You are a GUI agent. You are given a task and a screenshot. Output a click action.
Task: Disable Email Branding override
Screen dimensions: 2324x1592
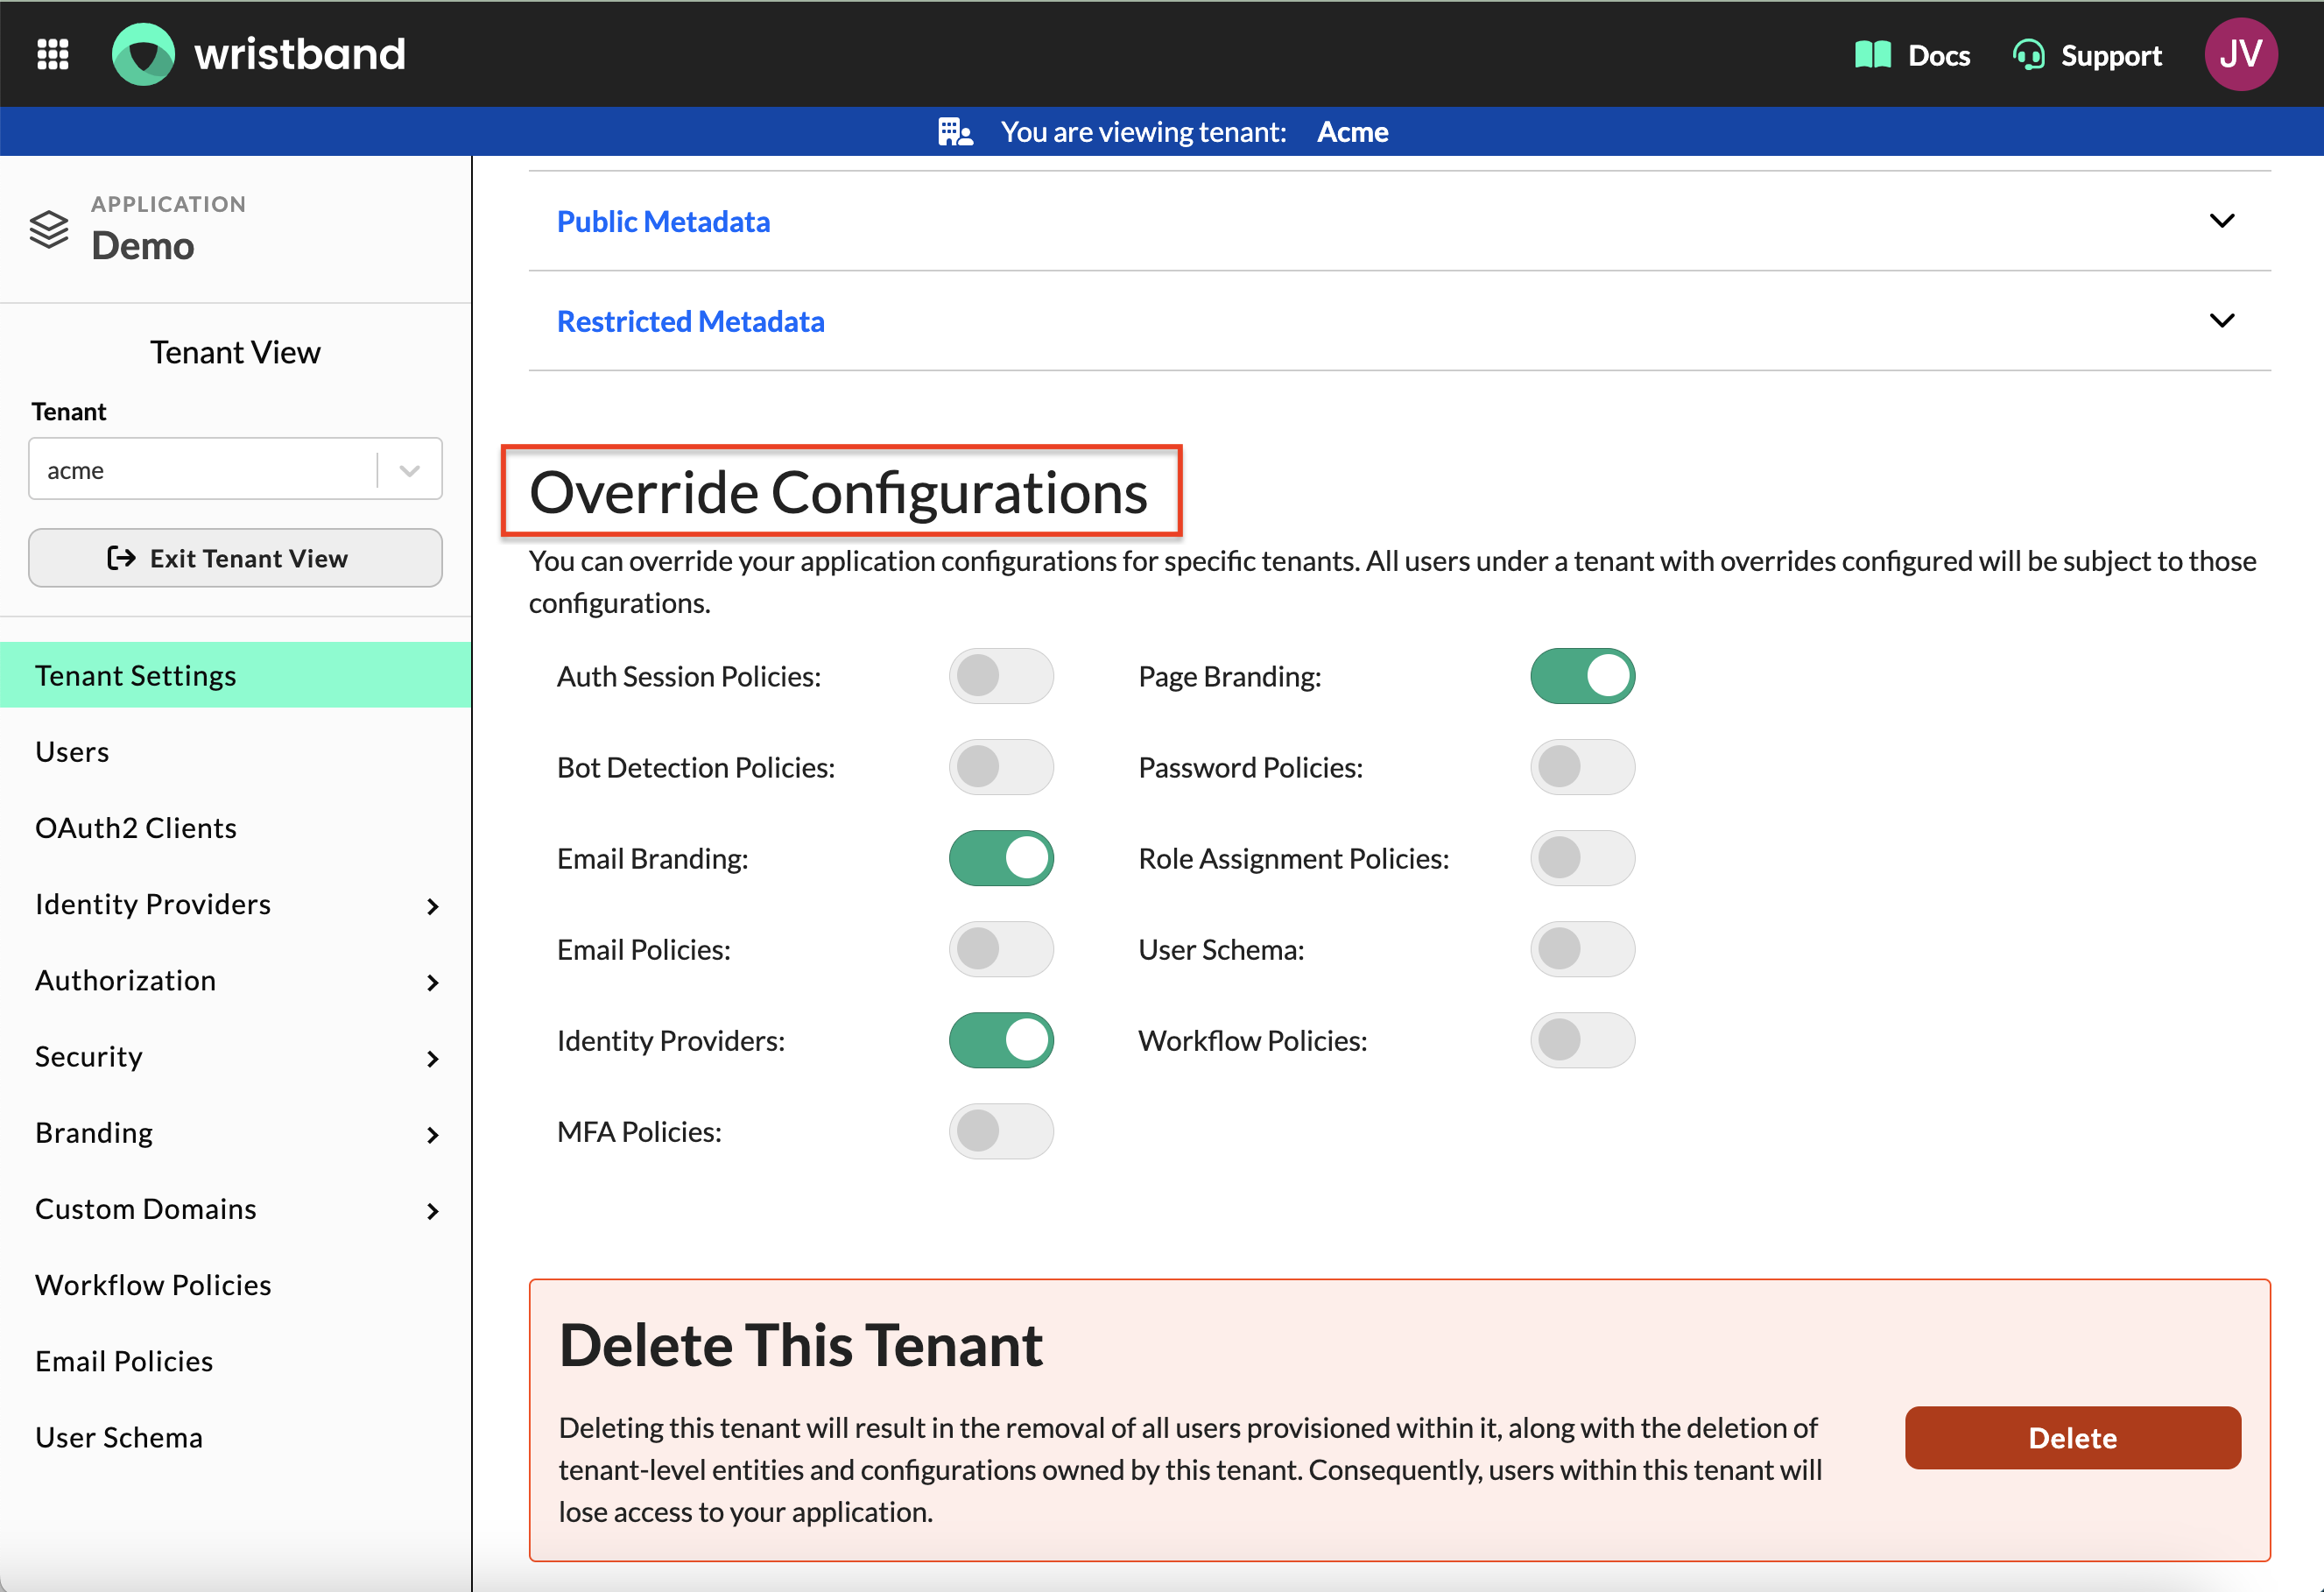[1001, 858]
